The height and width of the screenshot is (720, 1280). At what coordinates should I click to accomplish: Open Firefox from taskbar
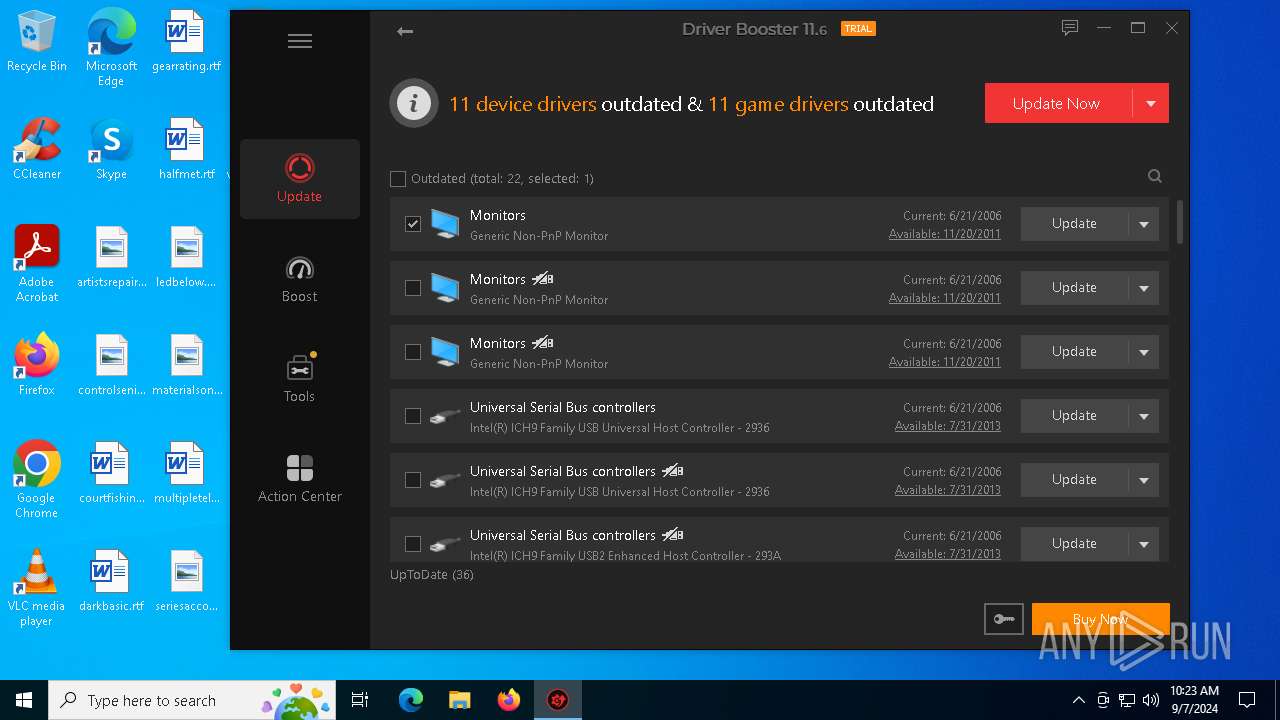509,700
